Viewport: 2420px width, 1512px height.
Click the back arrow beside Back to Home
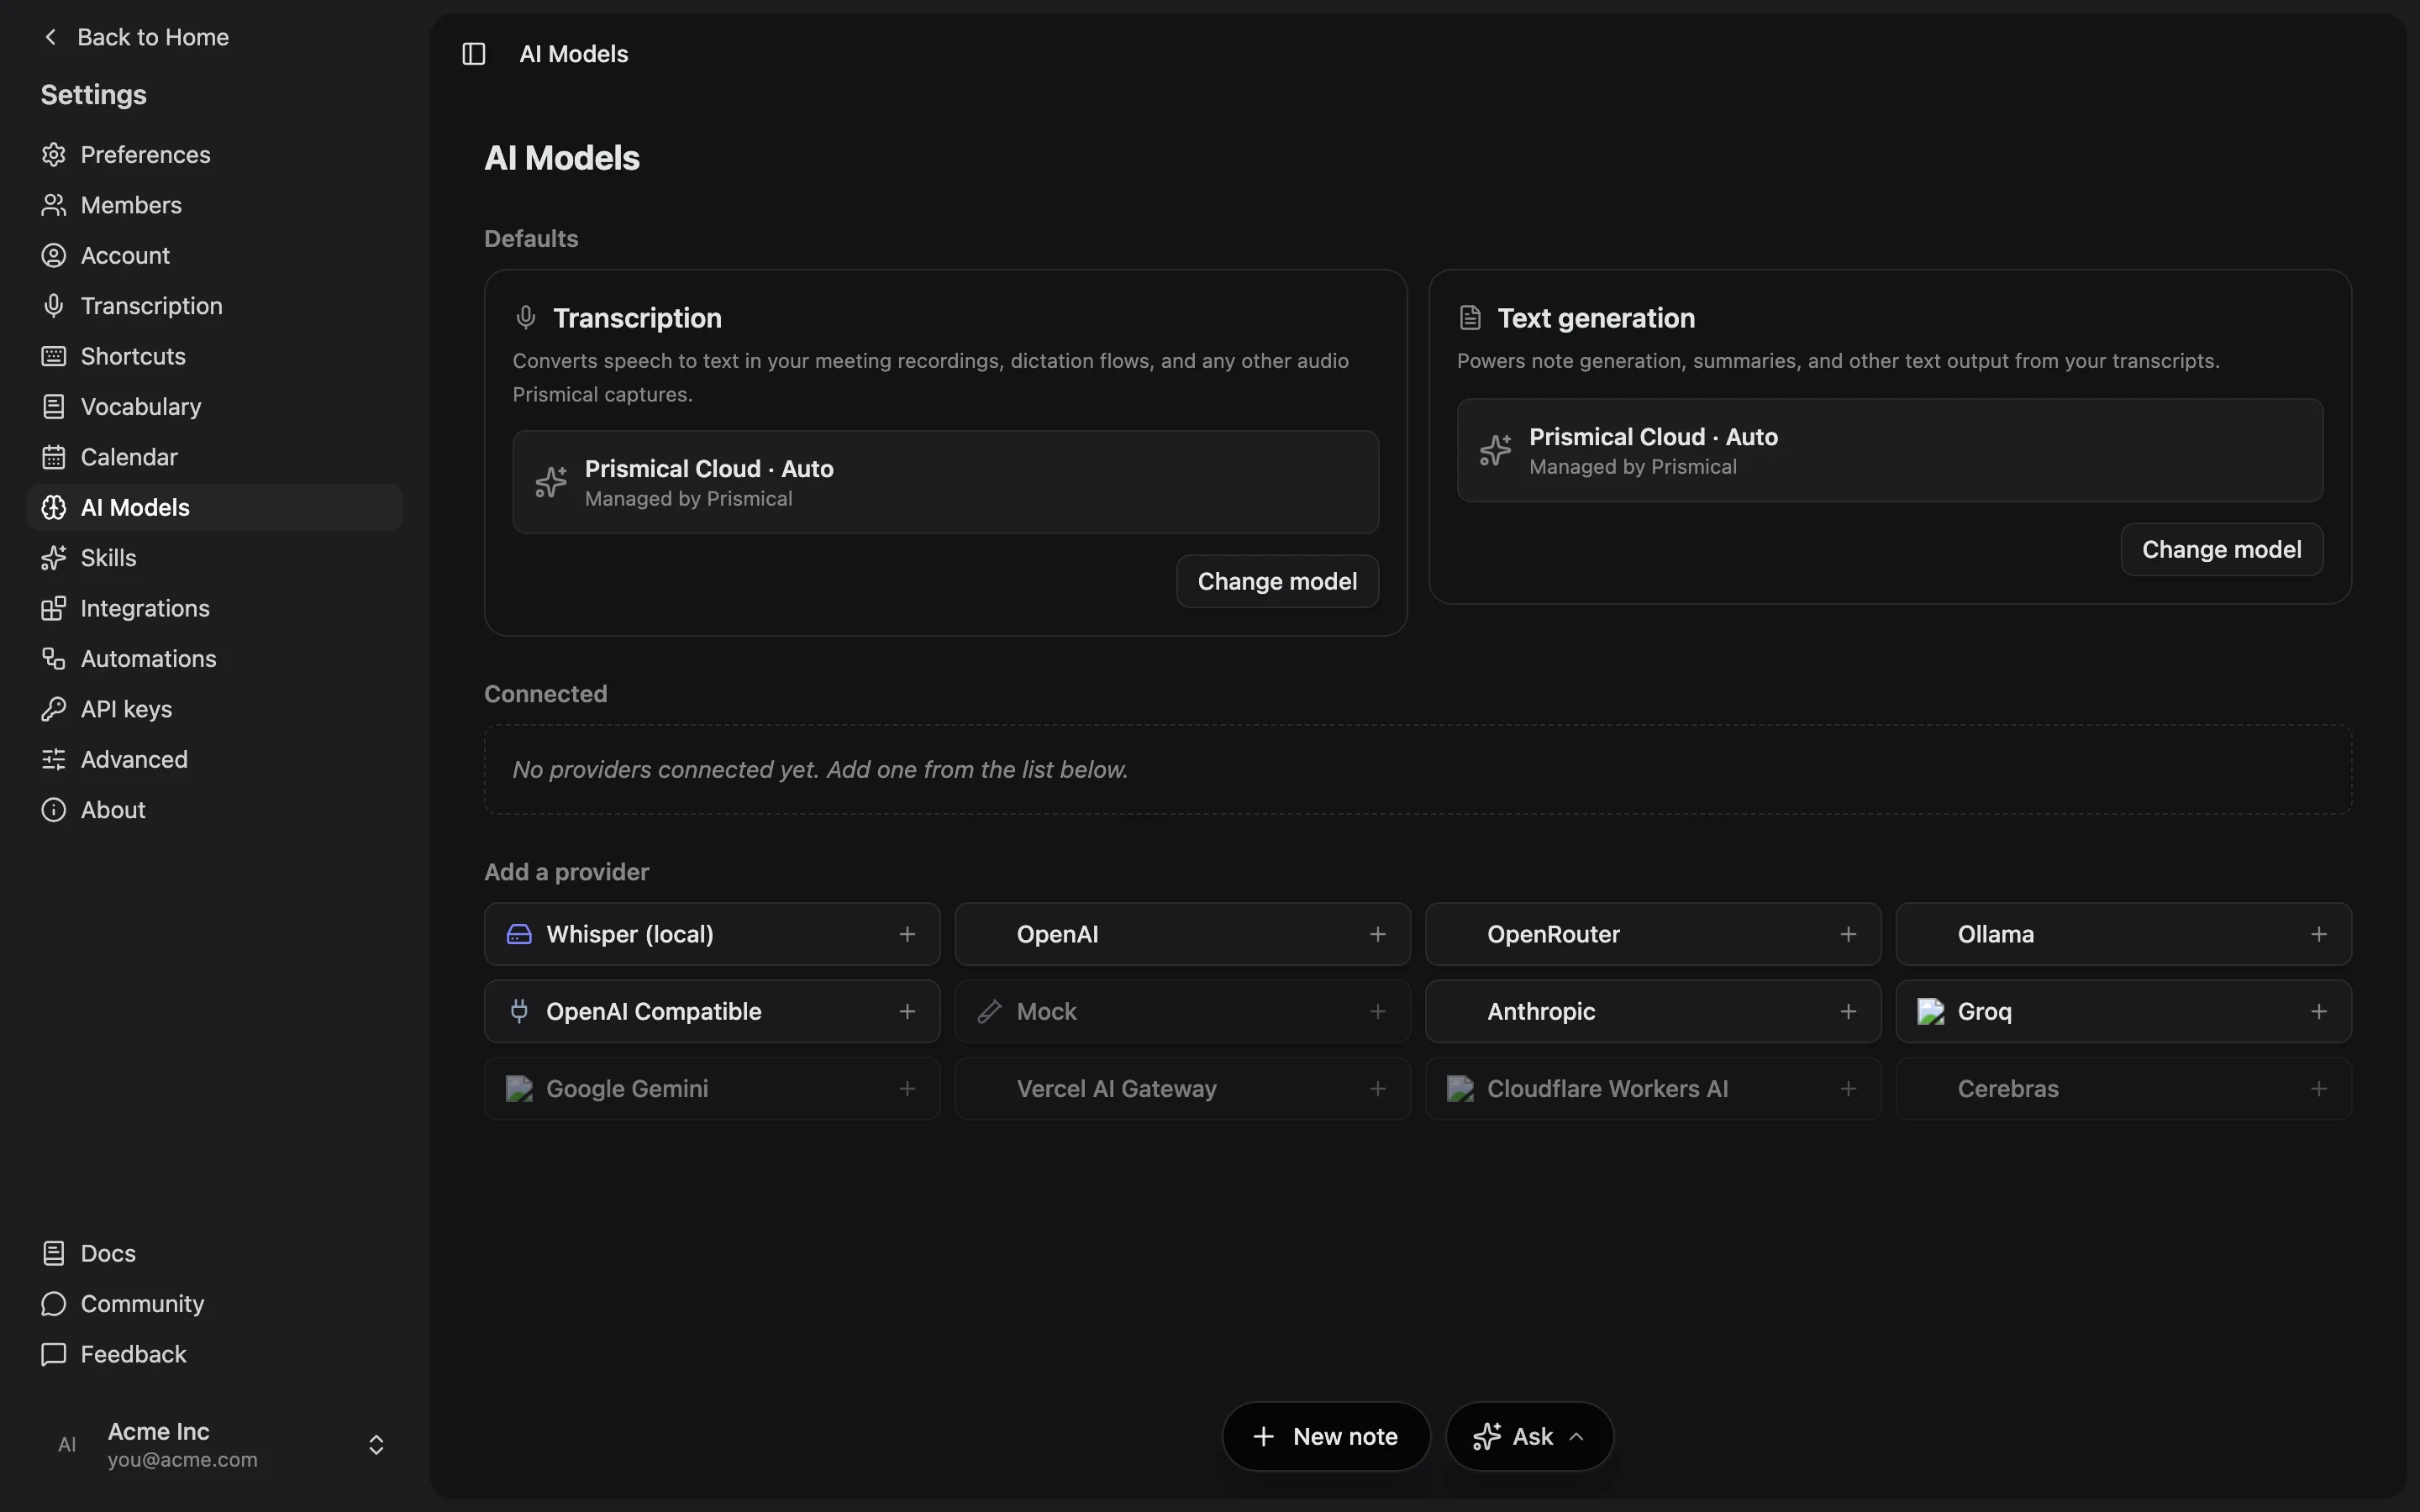[x=51, y=37]
